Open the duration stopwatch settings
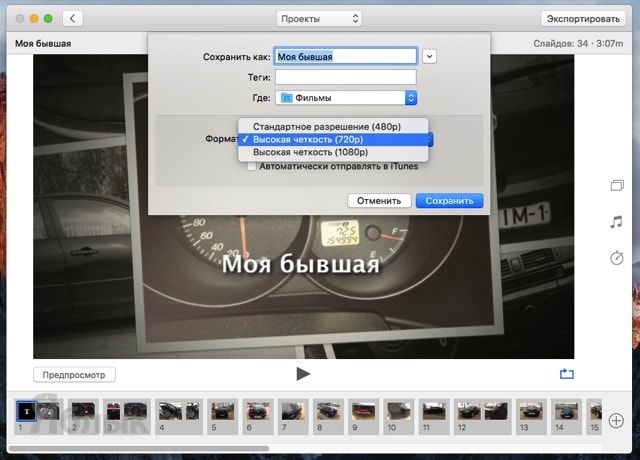The height and width of the screenshot is (460, 640). [x=617, y=258]
